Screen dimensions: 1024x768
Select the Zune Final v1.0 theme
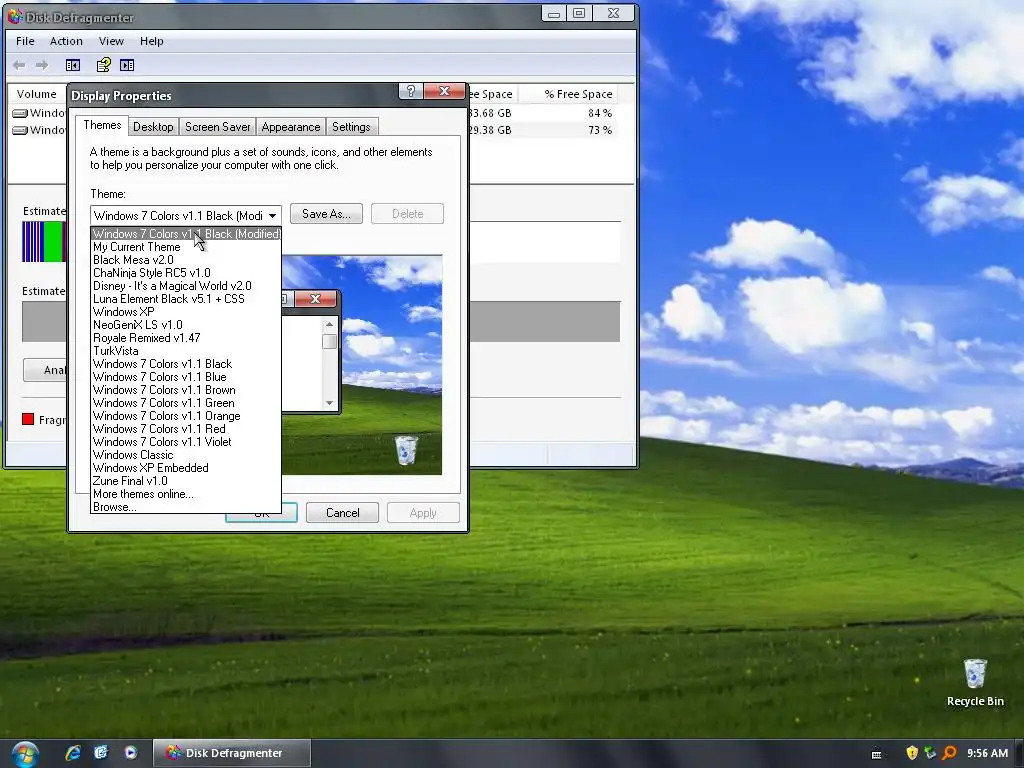pos(185,481)
